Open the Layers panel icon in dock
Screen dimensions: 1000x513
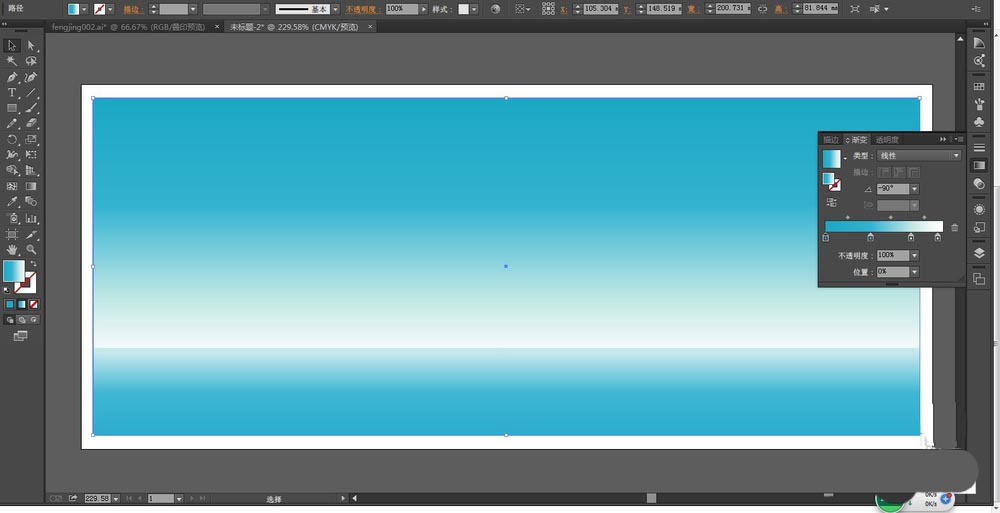(979, 253)
